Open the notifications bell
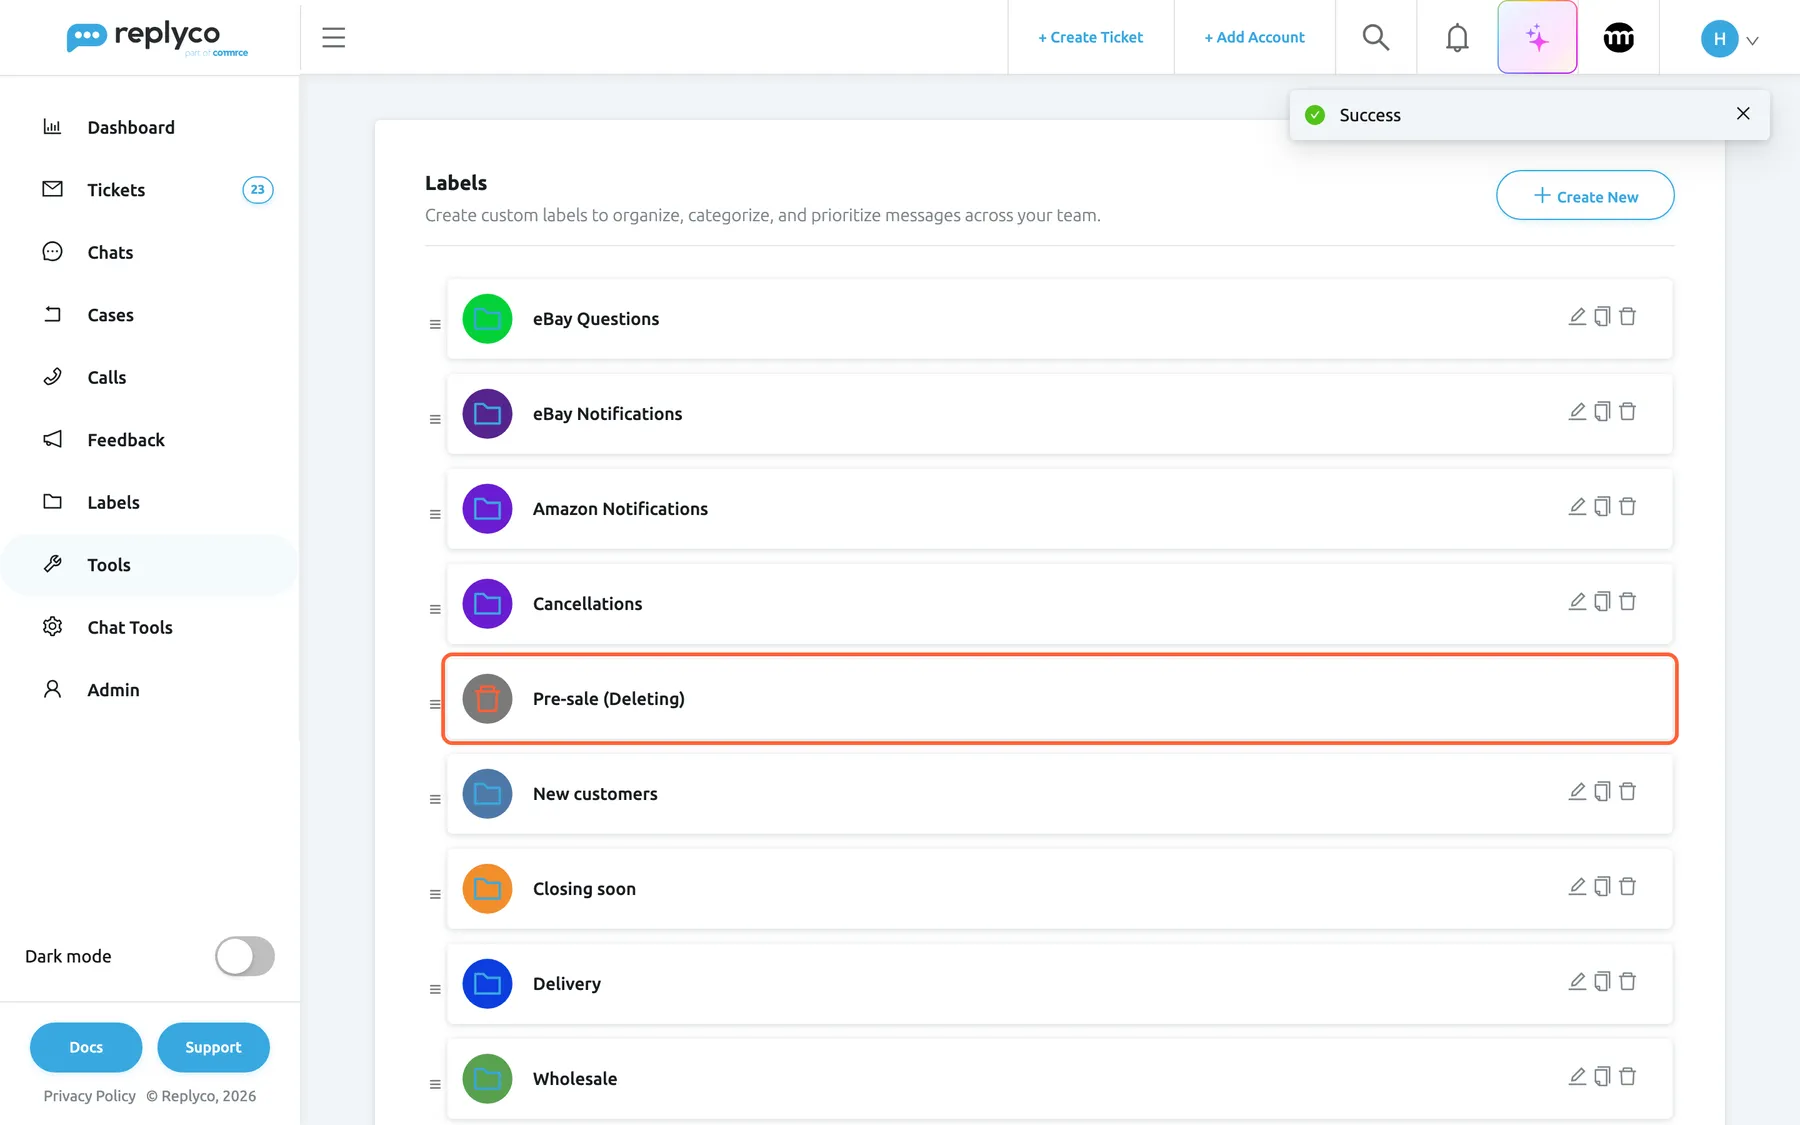 (x=1457, y=37)
